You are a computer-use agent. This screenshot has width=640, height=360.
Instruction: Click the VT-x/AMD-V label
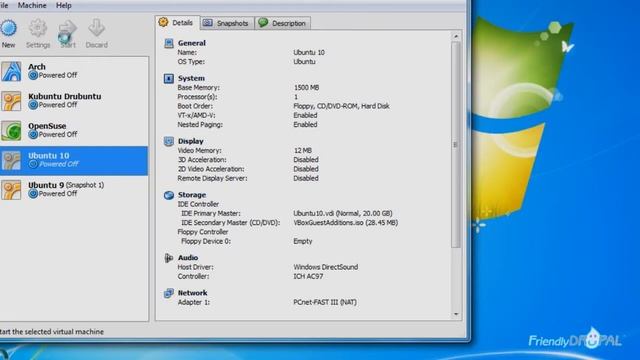pyautogui.click(x=196, y=116)
